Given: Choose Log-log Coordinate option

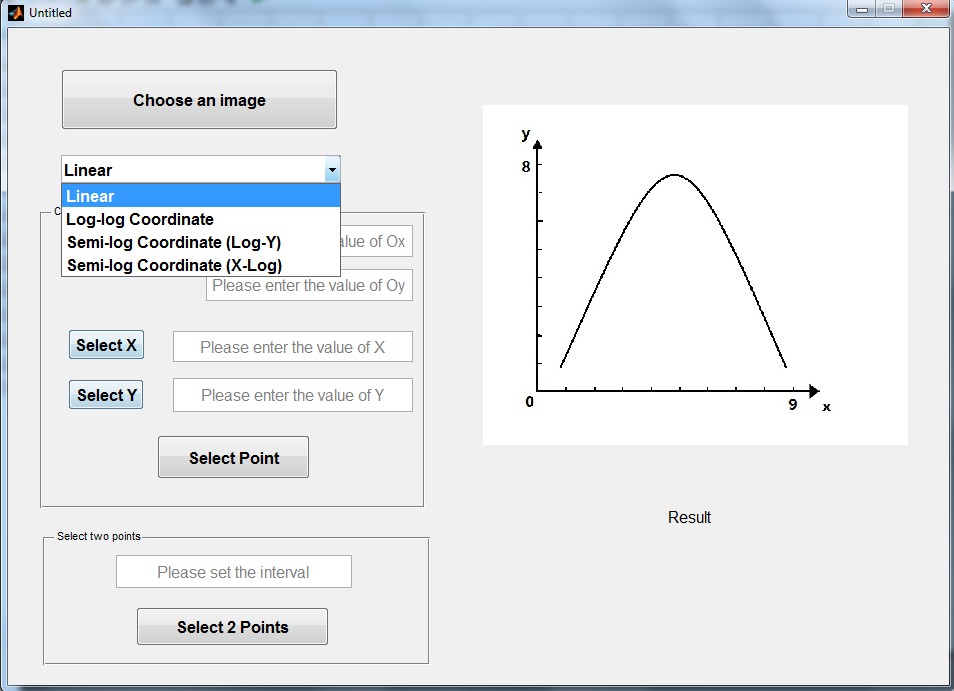Looking at the screenshot, I should point(200,219).
